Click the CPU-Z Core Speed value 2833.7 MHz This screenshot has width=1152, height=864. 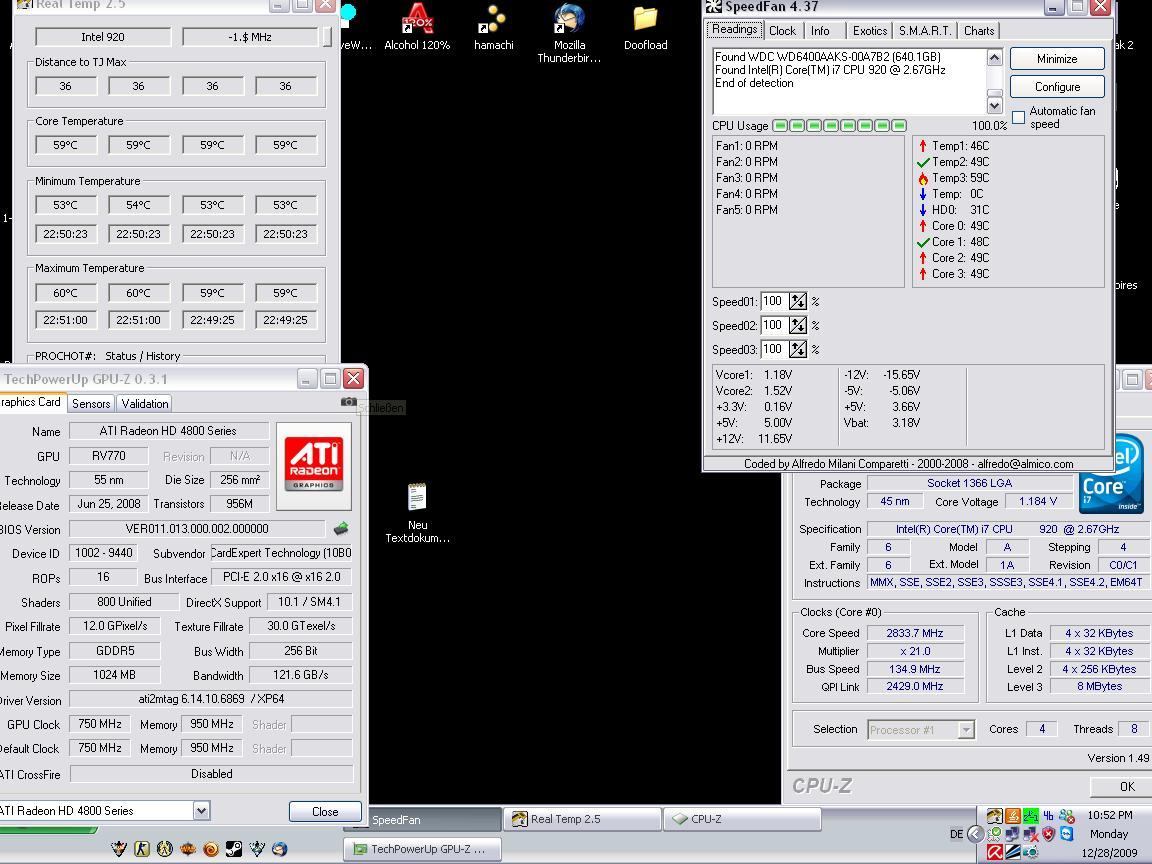click(x=914, y=633)
